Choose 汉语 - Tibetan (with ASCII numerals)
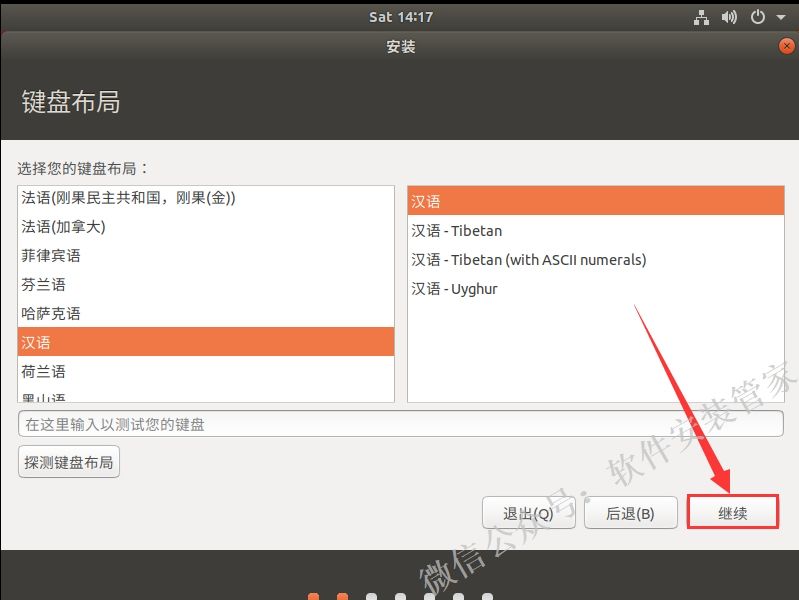The height and width of the screenshot is (600, 799). [x=596, y=259]
